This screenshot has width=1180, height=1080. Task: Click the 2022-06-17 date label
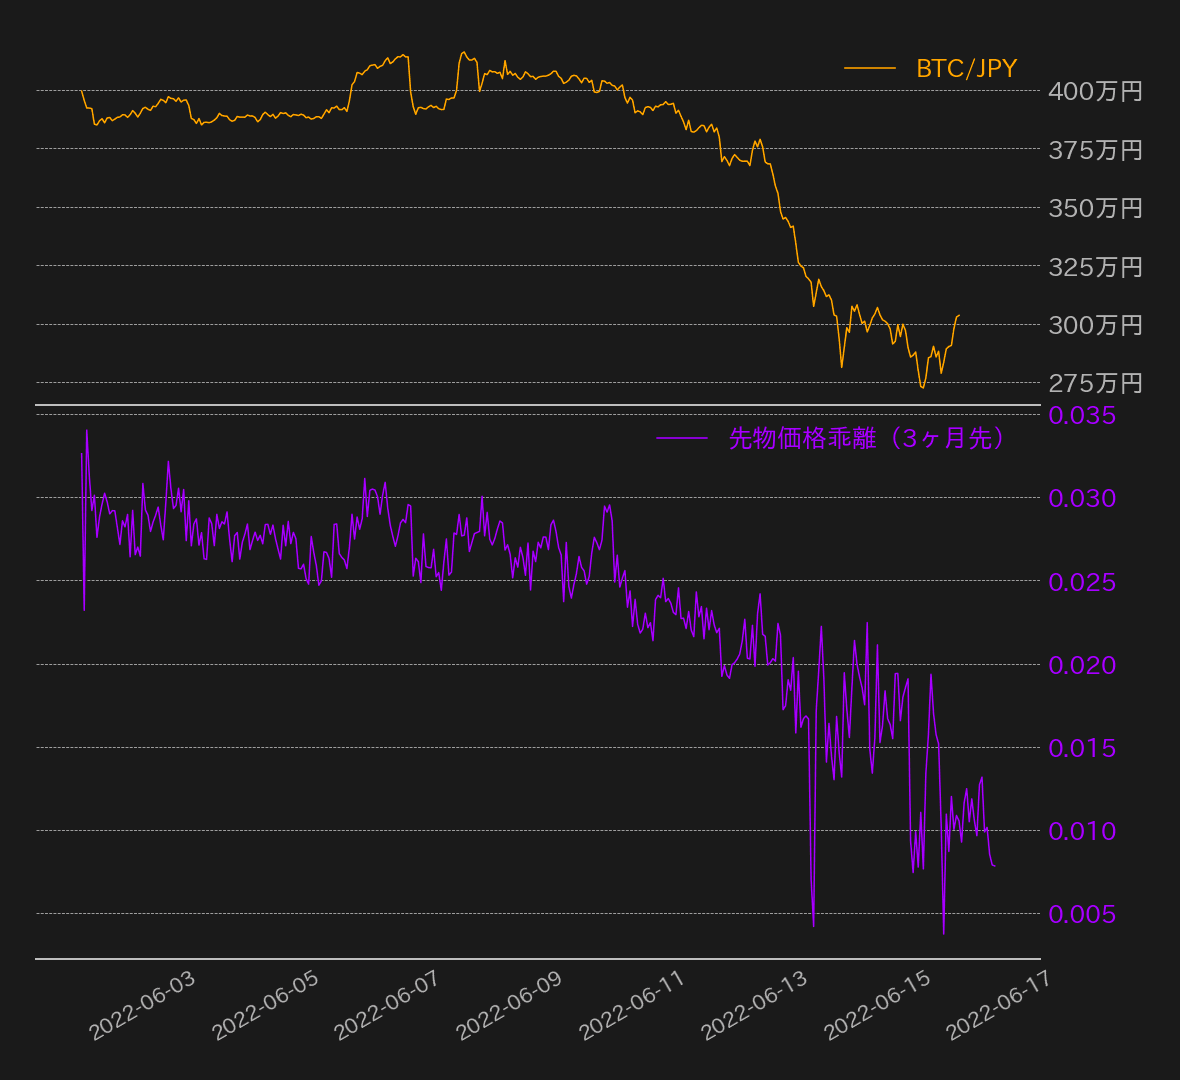point(999,1006)
